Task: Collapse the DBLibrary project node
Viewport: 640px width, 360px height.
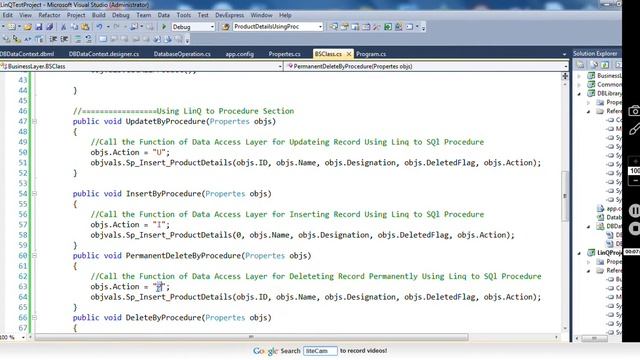Action: 579,93
